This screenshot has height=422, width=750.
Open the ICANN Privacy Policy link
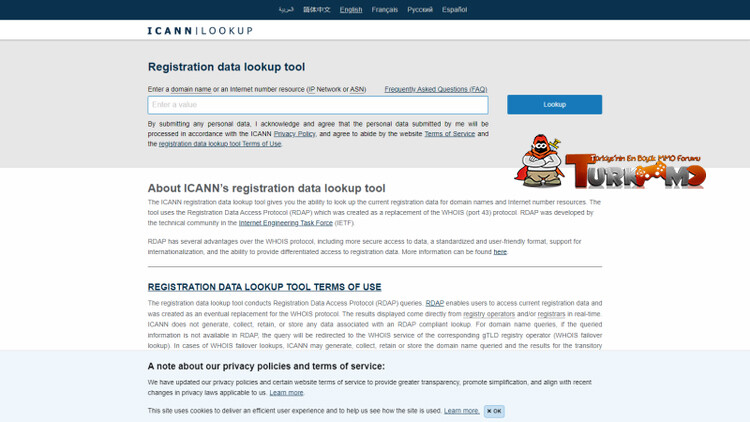click(295, 134)
